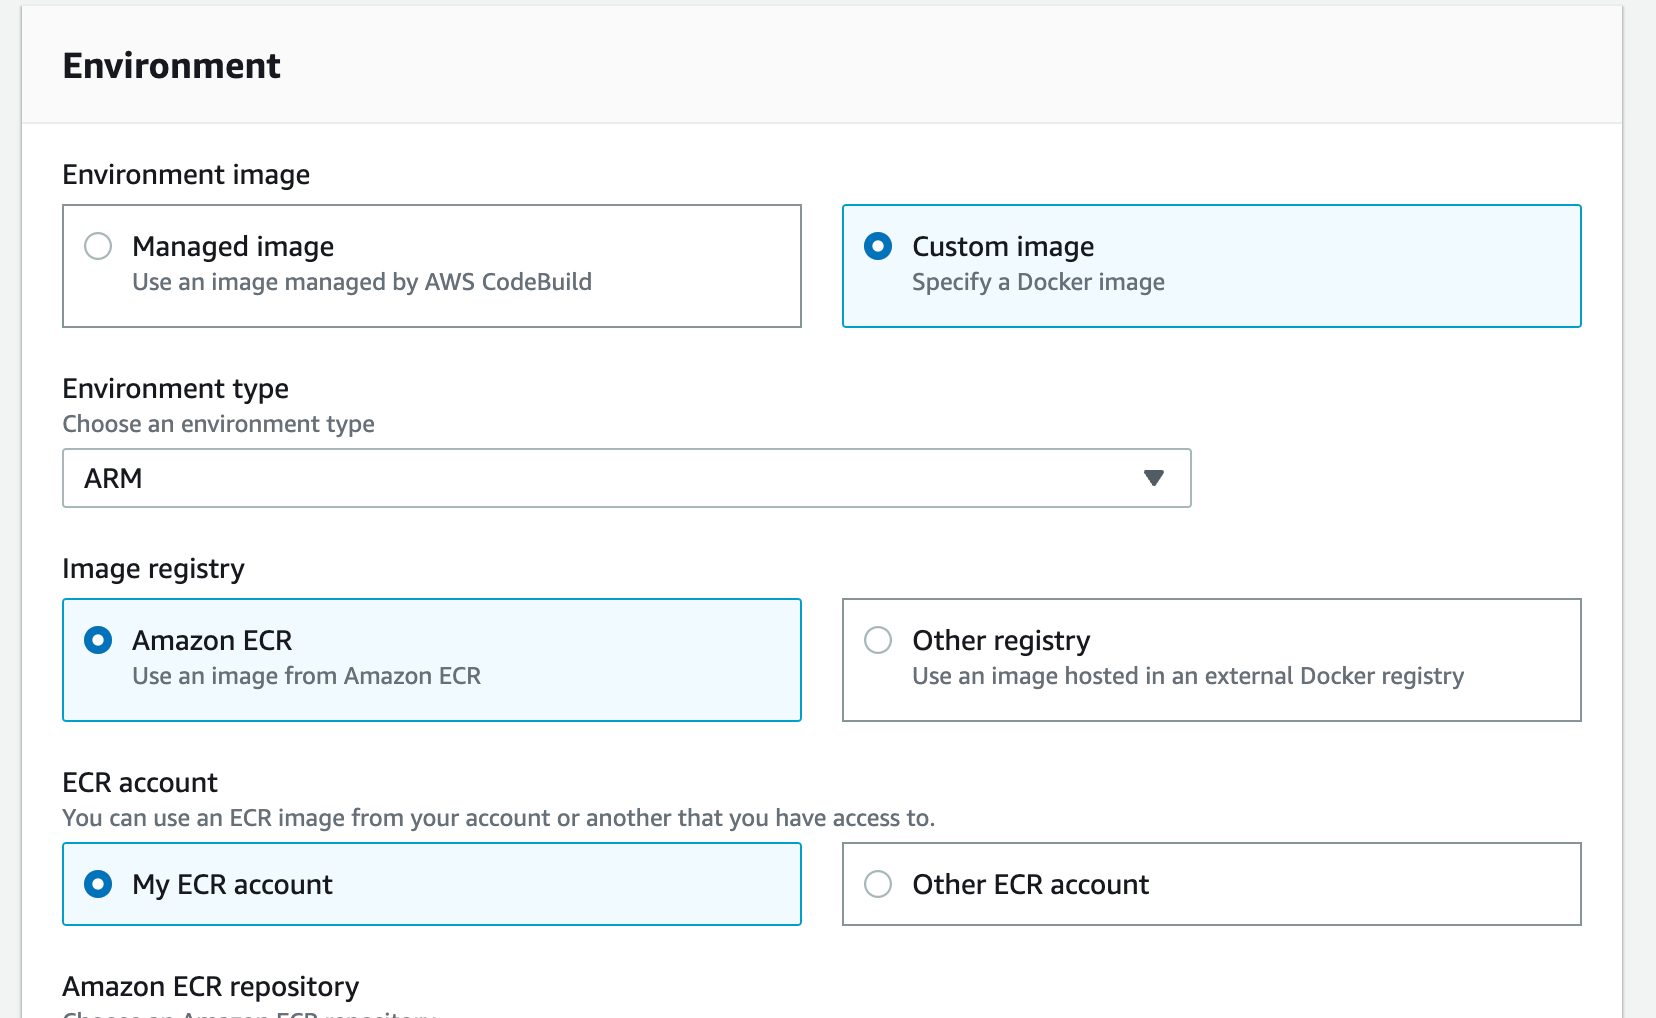Open the Environment type ARM dropdown
Screen dimensions: 1656x1018
point(627,478)
